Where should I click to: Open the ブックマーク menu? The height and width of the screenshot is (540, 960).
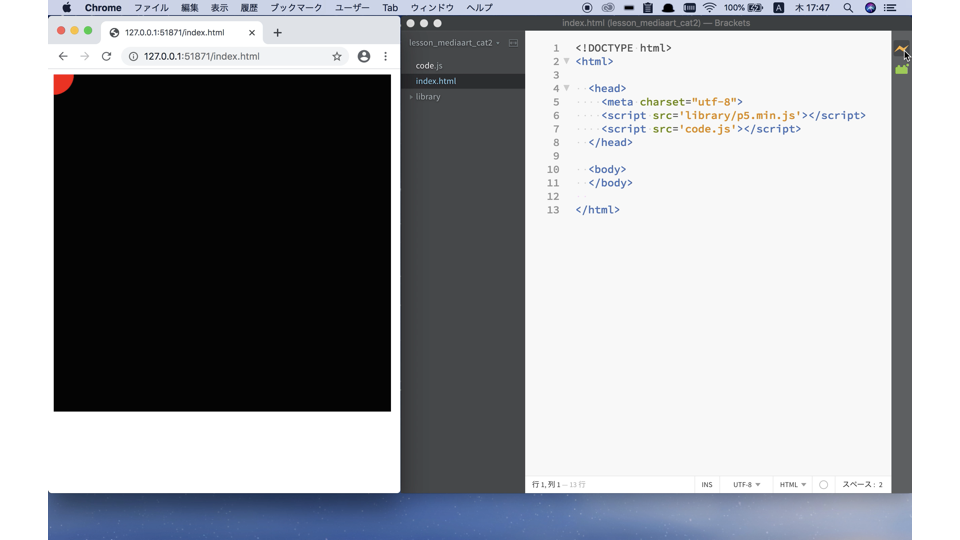(x=296, y=8)
